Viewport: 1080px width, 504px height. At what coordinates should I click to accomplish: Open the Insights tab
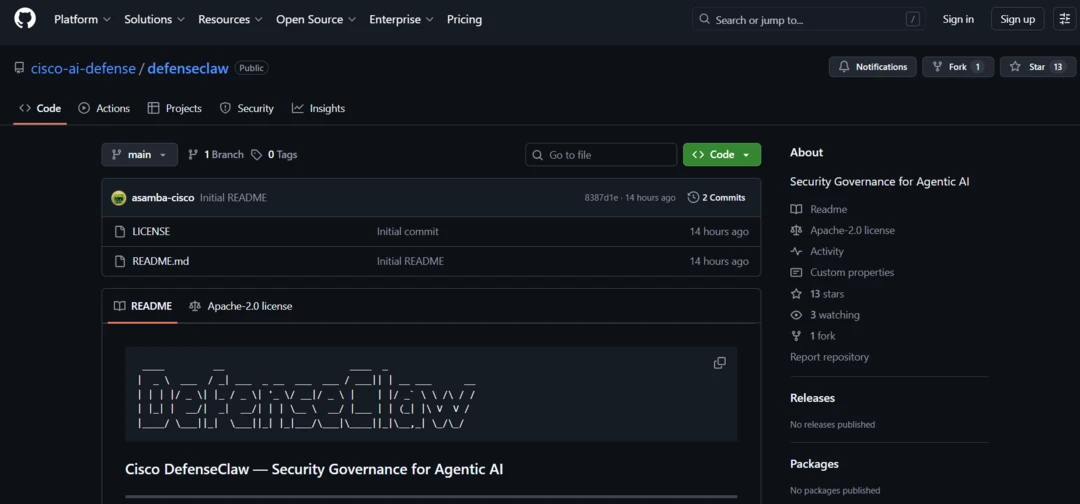point(318,108)
